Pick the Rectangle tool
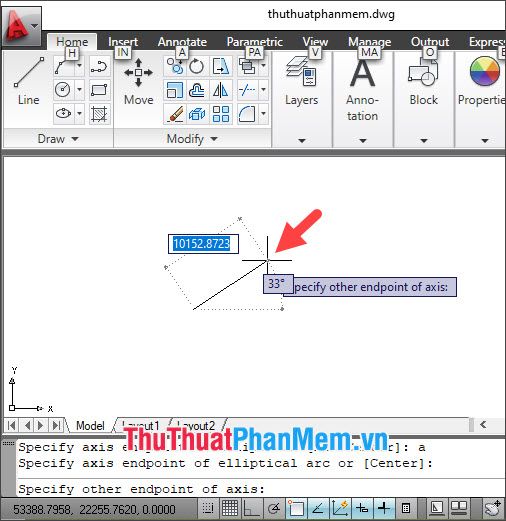The width and height of the screenshot is (506, 521). pyautogui.click(x=99, y=90)
